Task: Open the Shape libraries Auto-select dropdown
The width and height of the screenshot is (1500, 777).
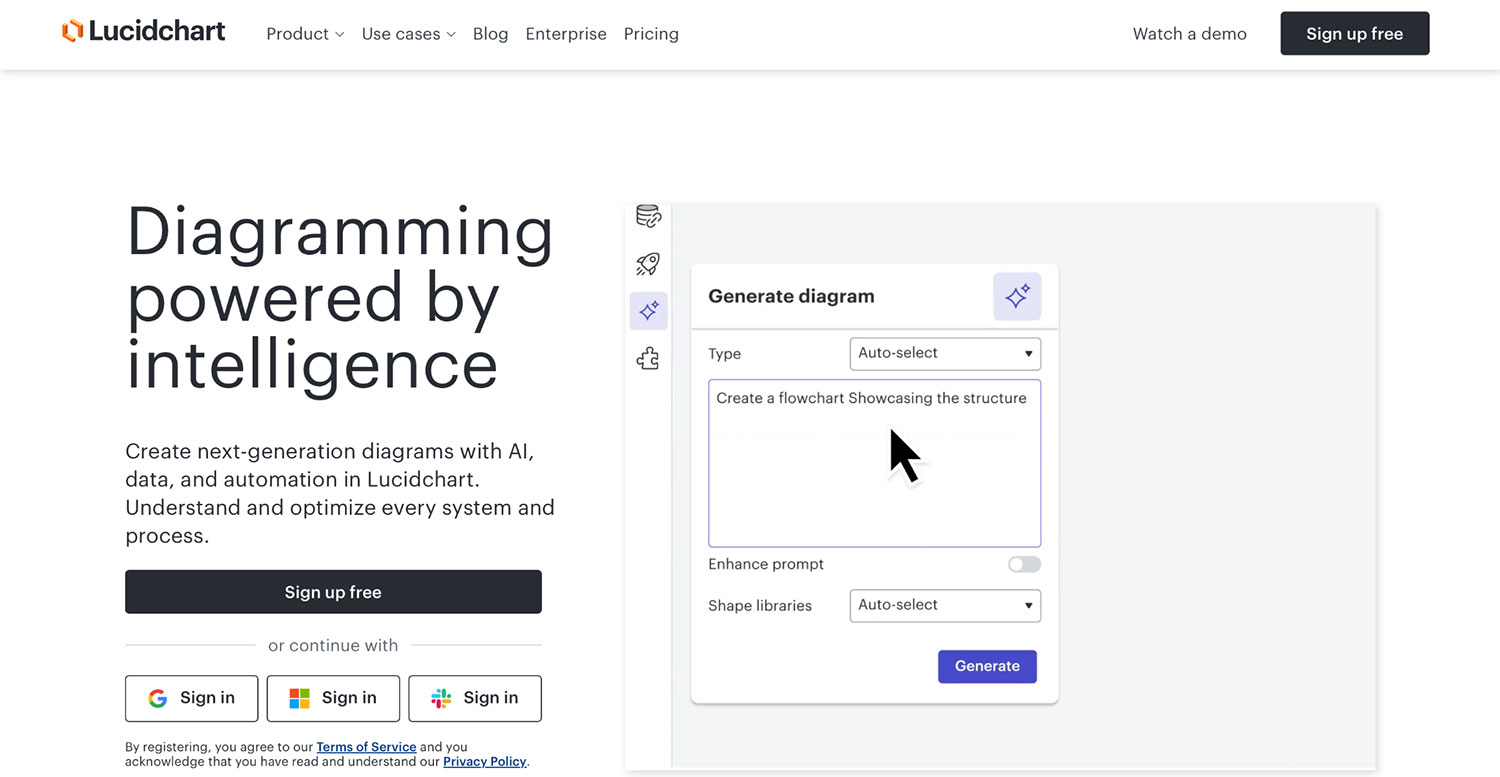Action: (944, 605)
